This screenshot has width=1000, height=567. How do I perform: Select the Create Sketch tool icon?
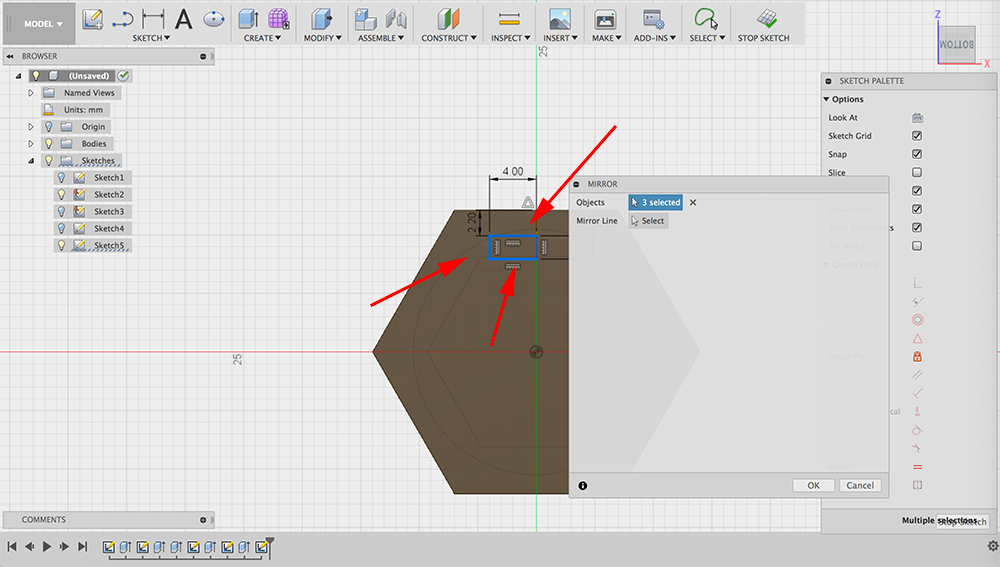click(x=92, y=19)
